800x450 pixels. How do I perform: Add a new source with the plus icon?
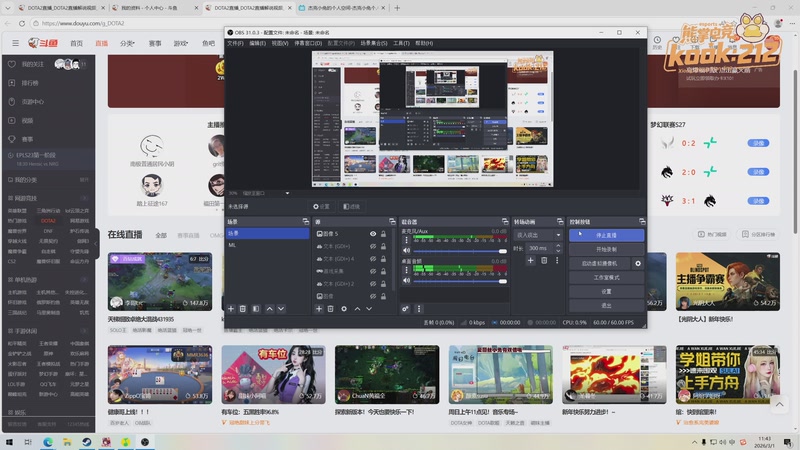coord(318,309)
